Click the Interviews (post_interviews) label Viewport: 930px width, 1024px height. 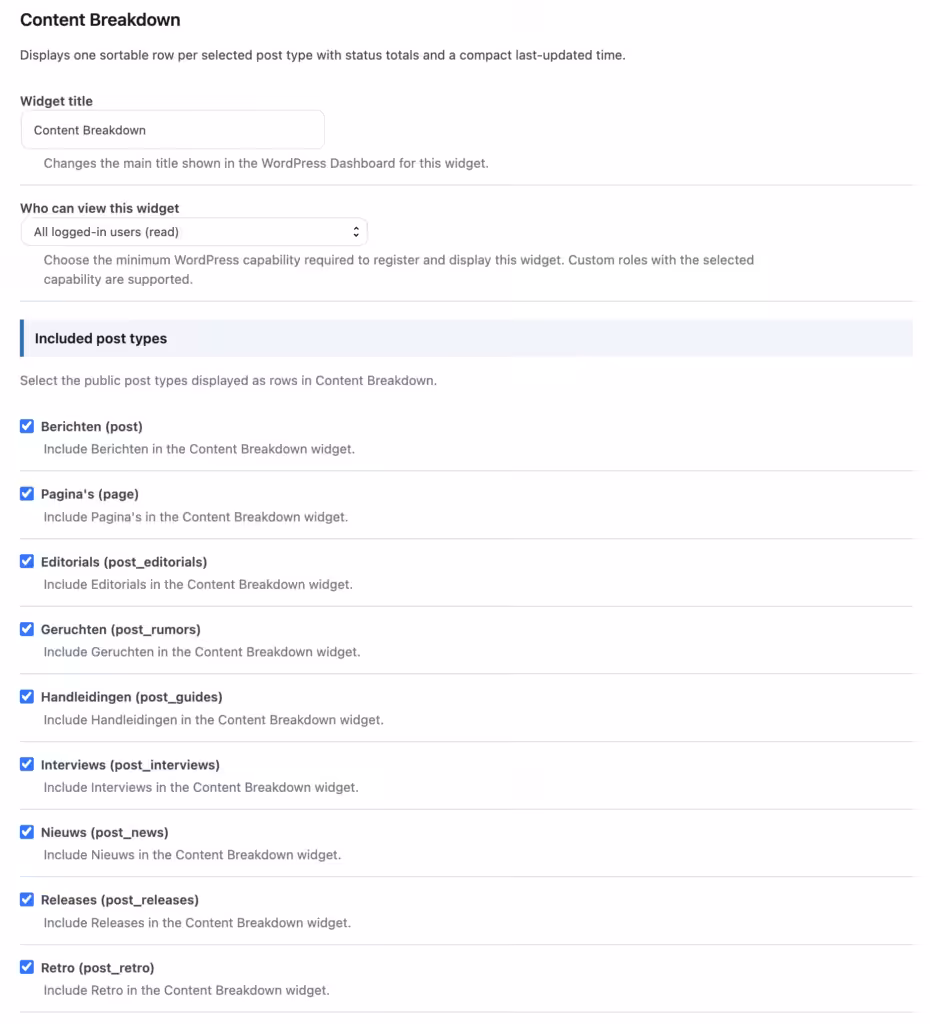[130, 765]
